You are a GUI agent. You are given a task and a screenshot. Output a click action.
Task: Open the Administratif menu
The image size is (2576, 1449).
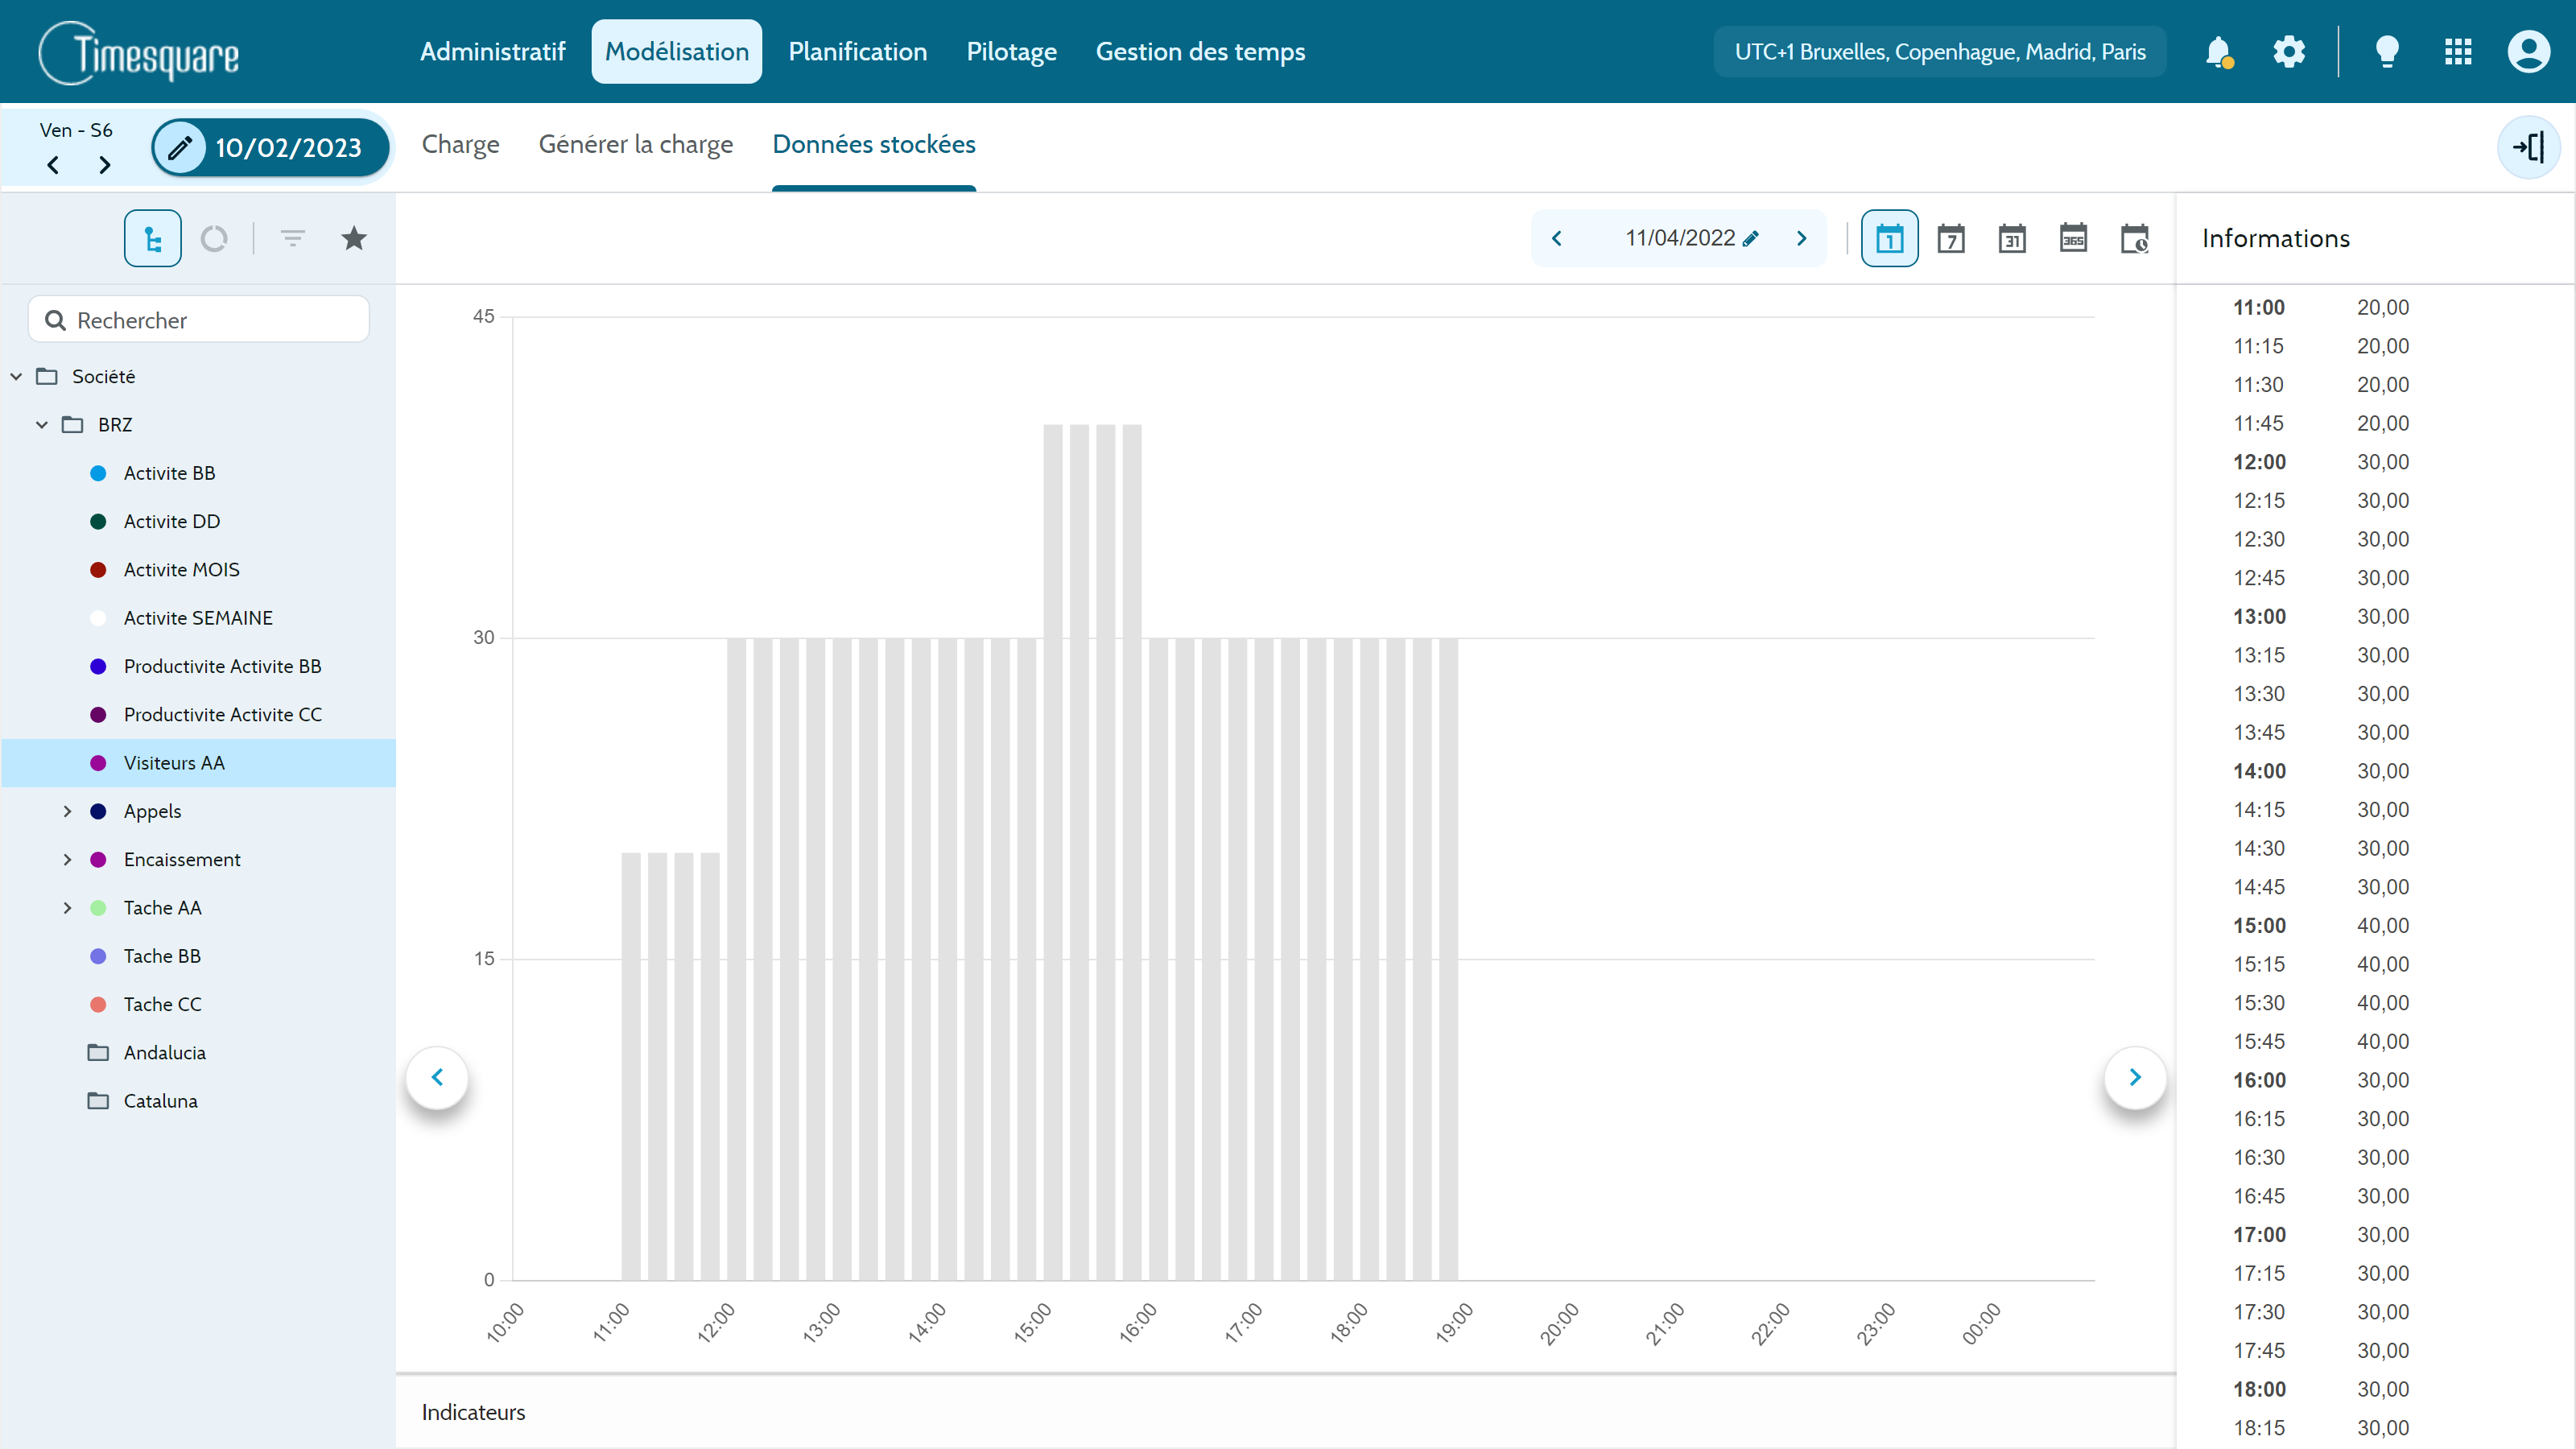493,52
